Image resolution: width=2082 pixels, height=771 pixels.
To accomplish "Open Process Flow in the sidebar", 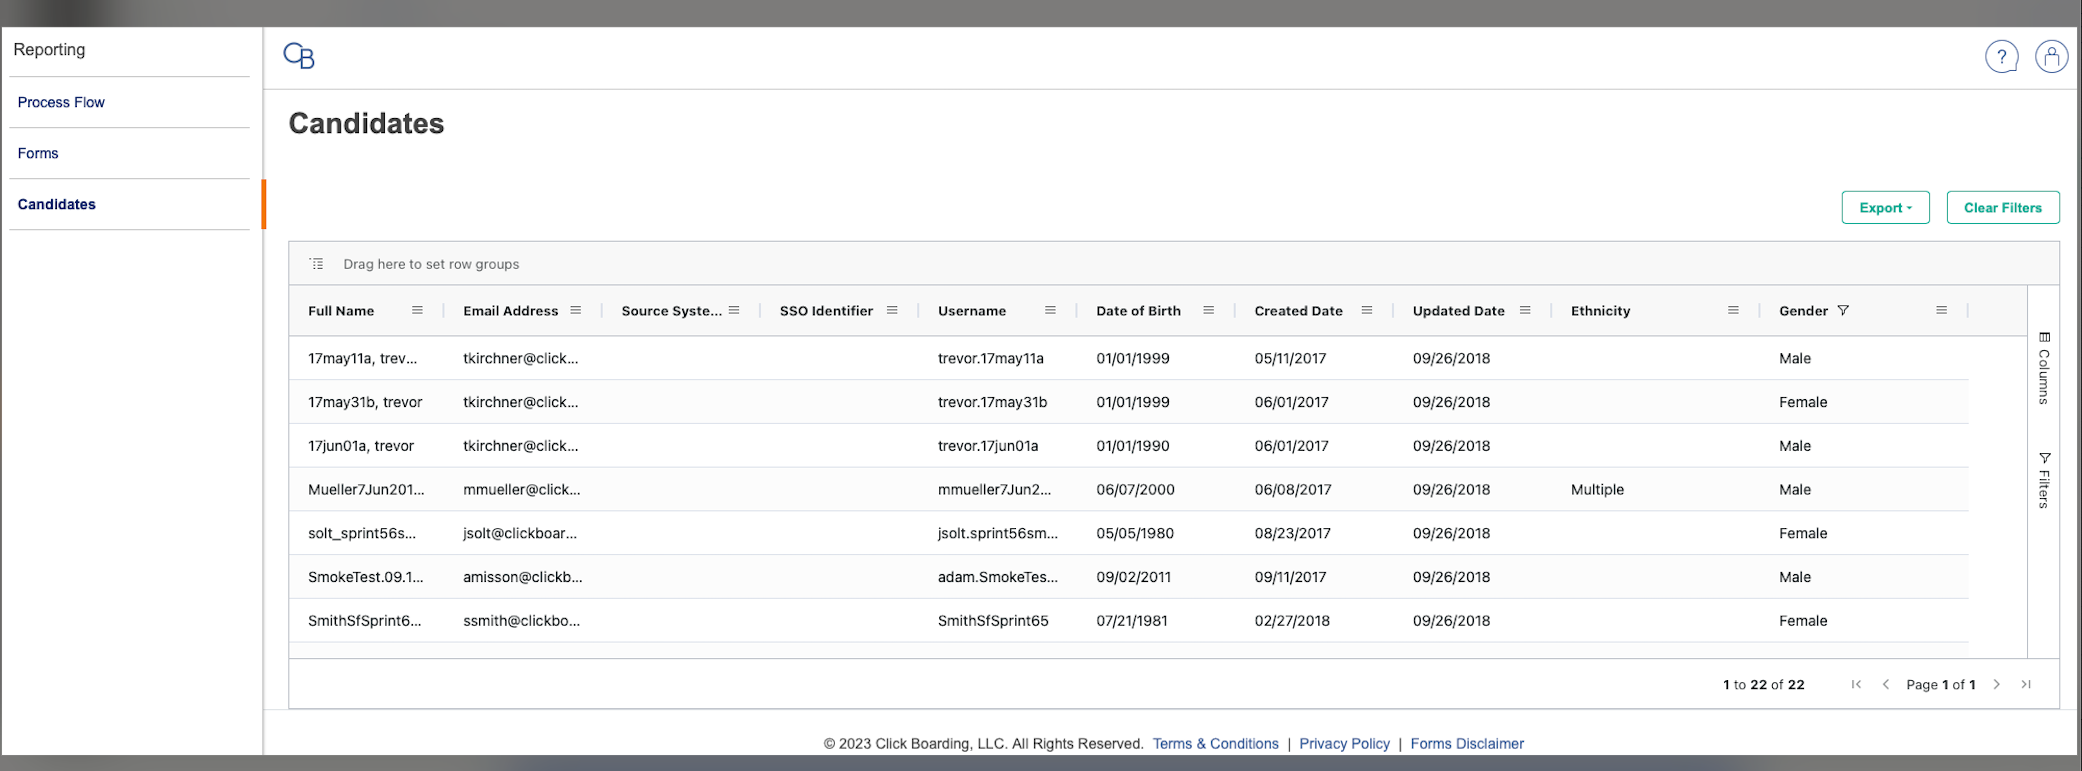I will point(61,102).
